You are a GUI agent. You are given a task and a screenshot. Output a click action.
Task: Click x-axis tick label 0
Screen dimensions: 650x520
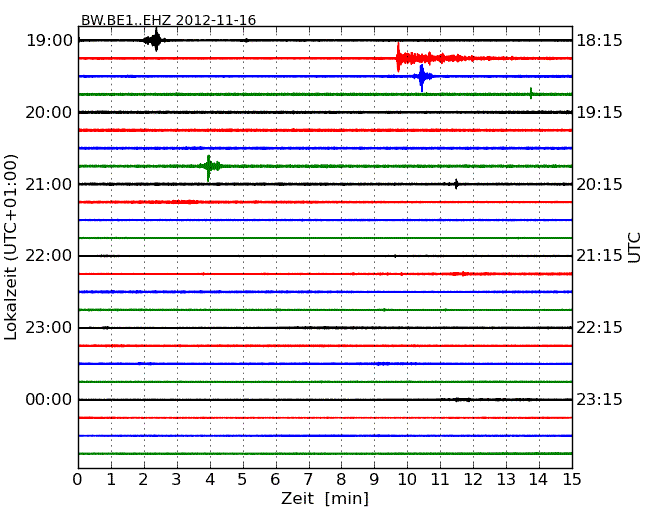point(78,480)
